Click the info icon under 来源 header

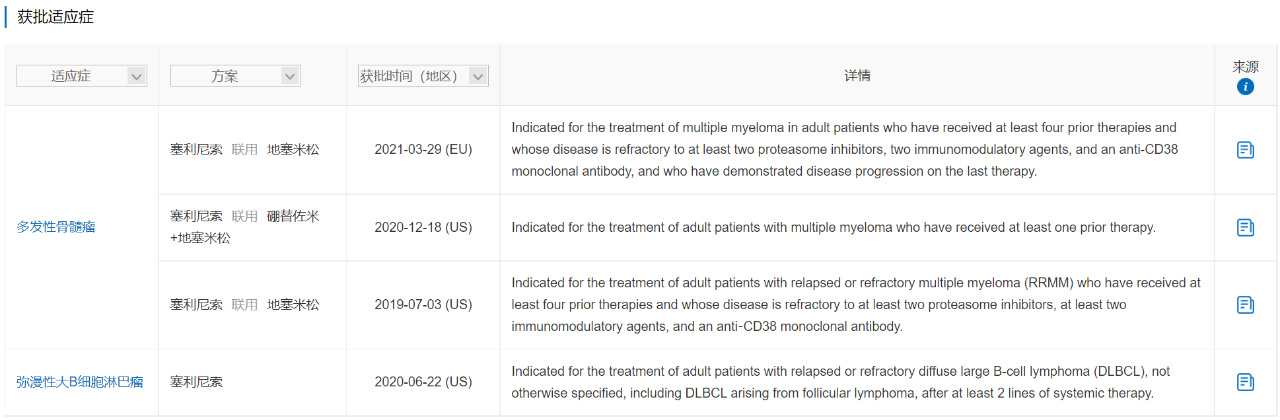click(1245, 87)
